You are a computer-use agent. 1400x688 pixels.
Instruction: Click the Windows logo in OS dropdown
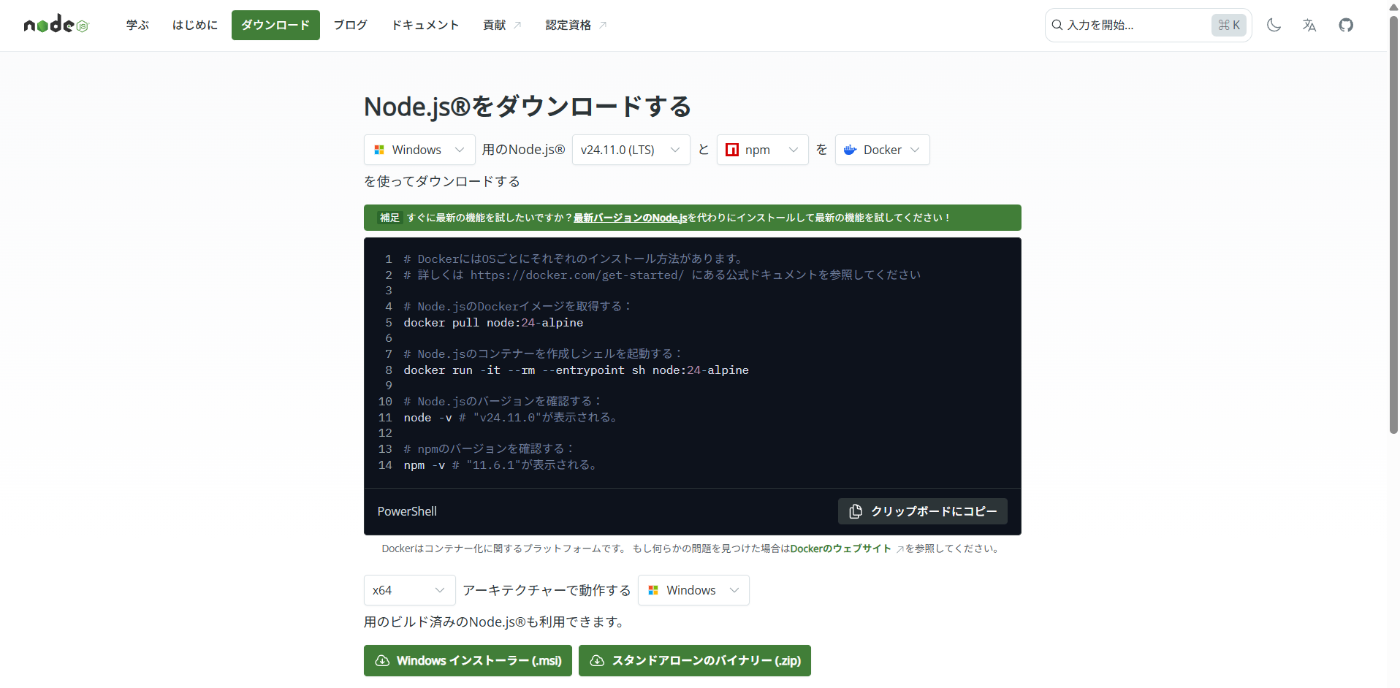point(380,150)
